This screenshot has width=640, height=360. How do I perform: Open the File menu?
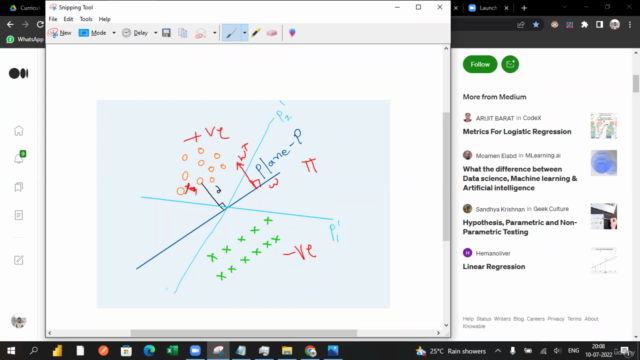pos(53,19)
